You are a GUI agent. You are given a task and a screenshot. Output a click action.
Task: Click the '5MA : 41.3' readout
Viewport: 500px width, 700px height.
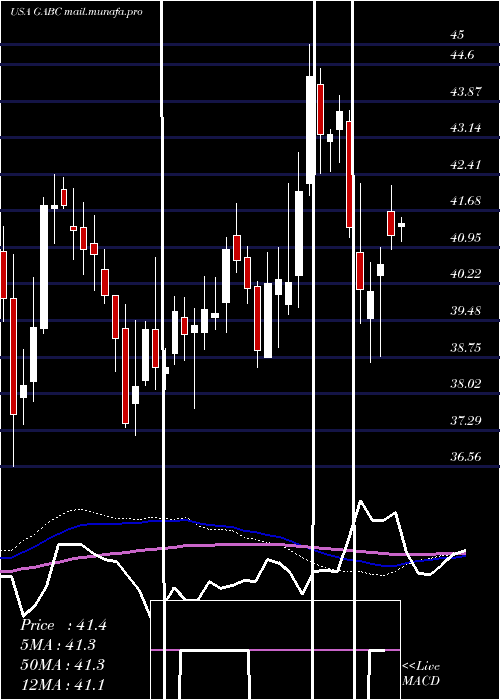(59, 645)
